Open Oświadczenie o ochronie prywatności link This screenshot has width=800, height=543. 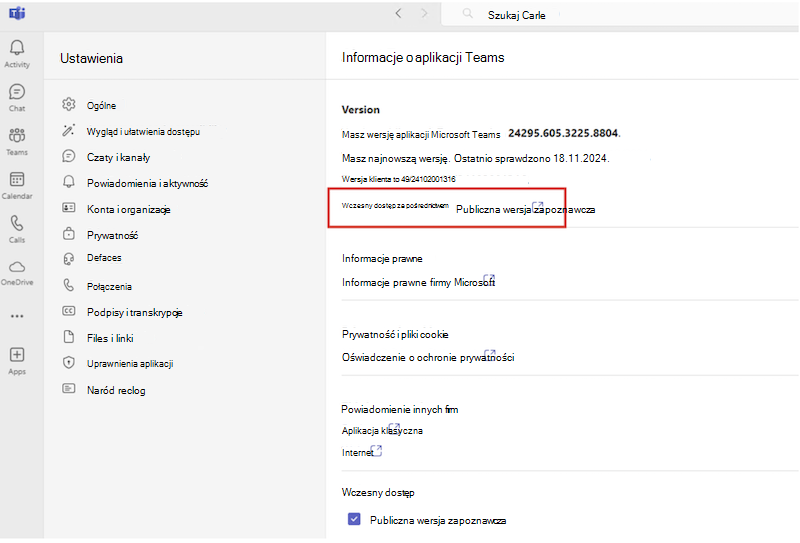[x=428, y=357]
